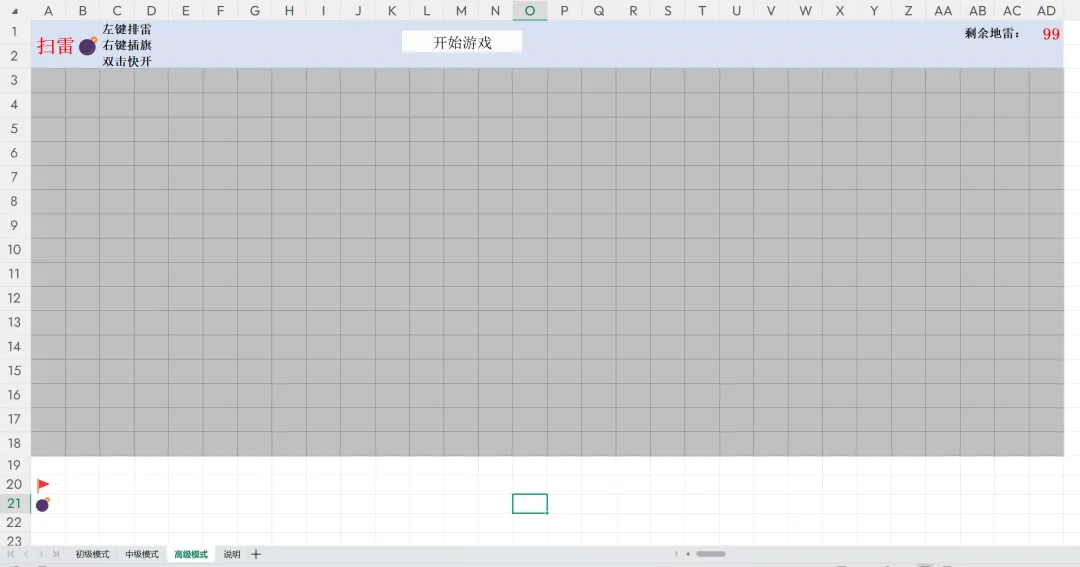
Task: Go to the previous sheet using the nav arrow
Action: coord(25,554)
